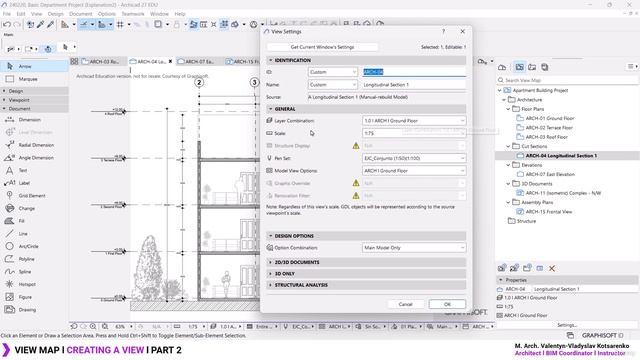Click Cancel in View Settings
640x360 pixels.
pos(405,304)
